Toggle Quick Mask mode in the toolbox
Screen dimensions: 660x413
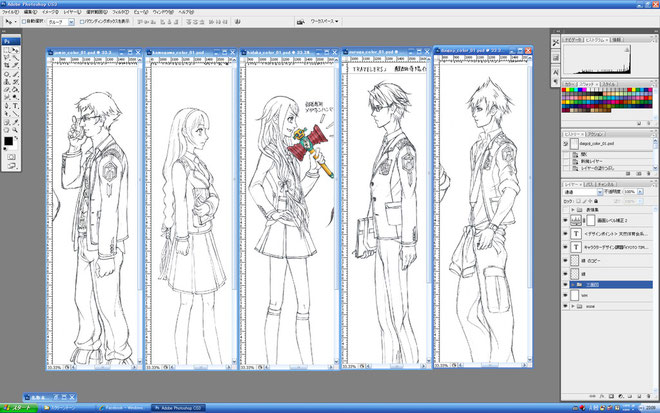point(11,157)
